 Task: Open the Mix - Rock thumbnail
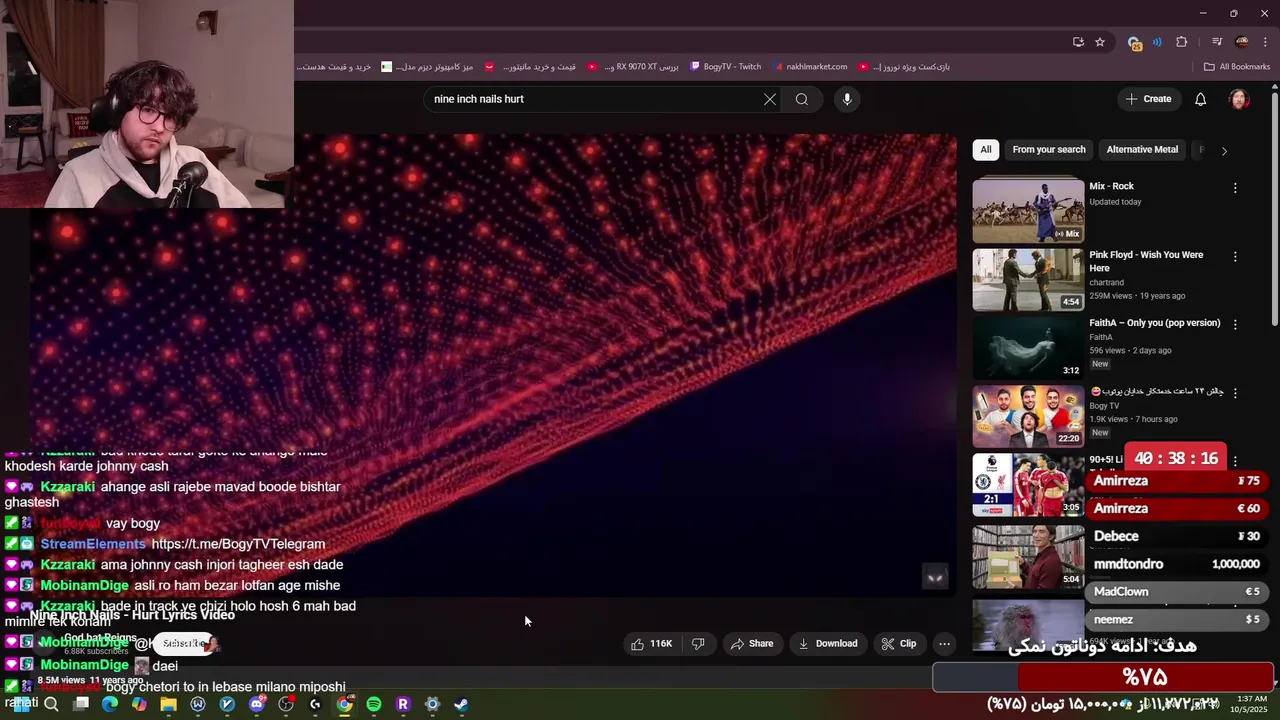coord(1028,211)
